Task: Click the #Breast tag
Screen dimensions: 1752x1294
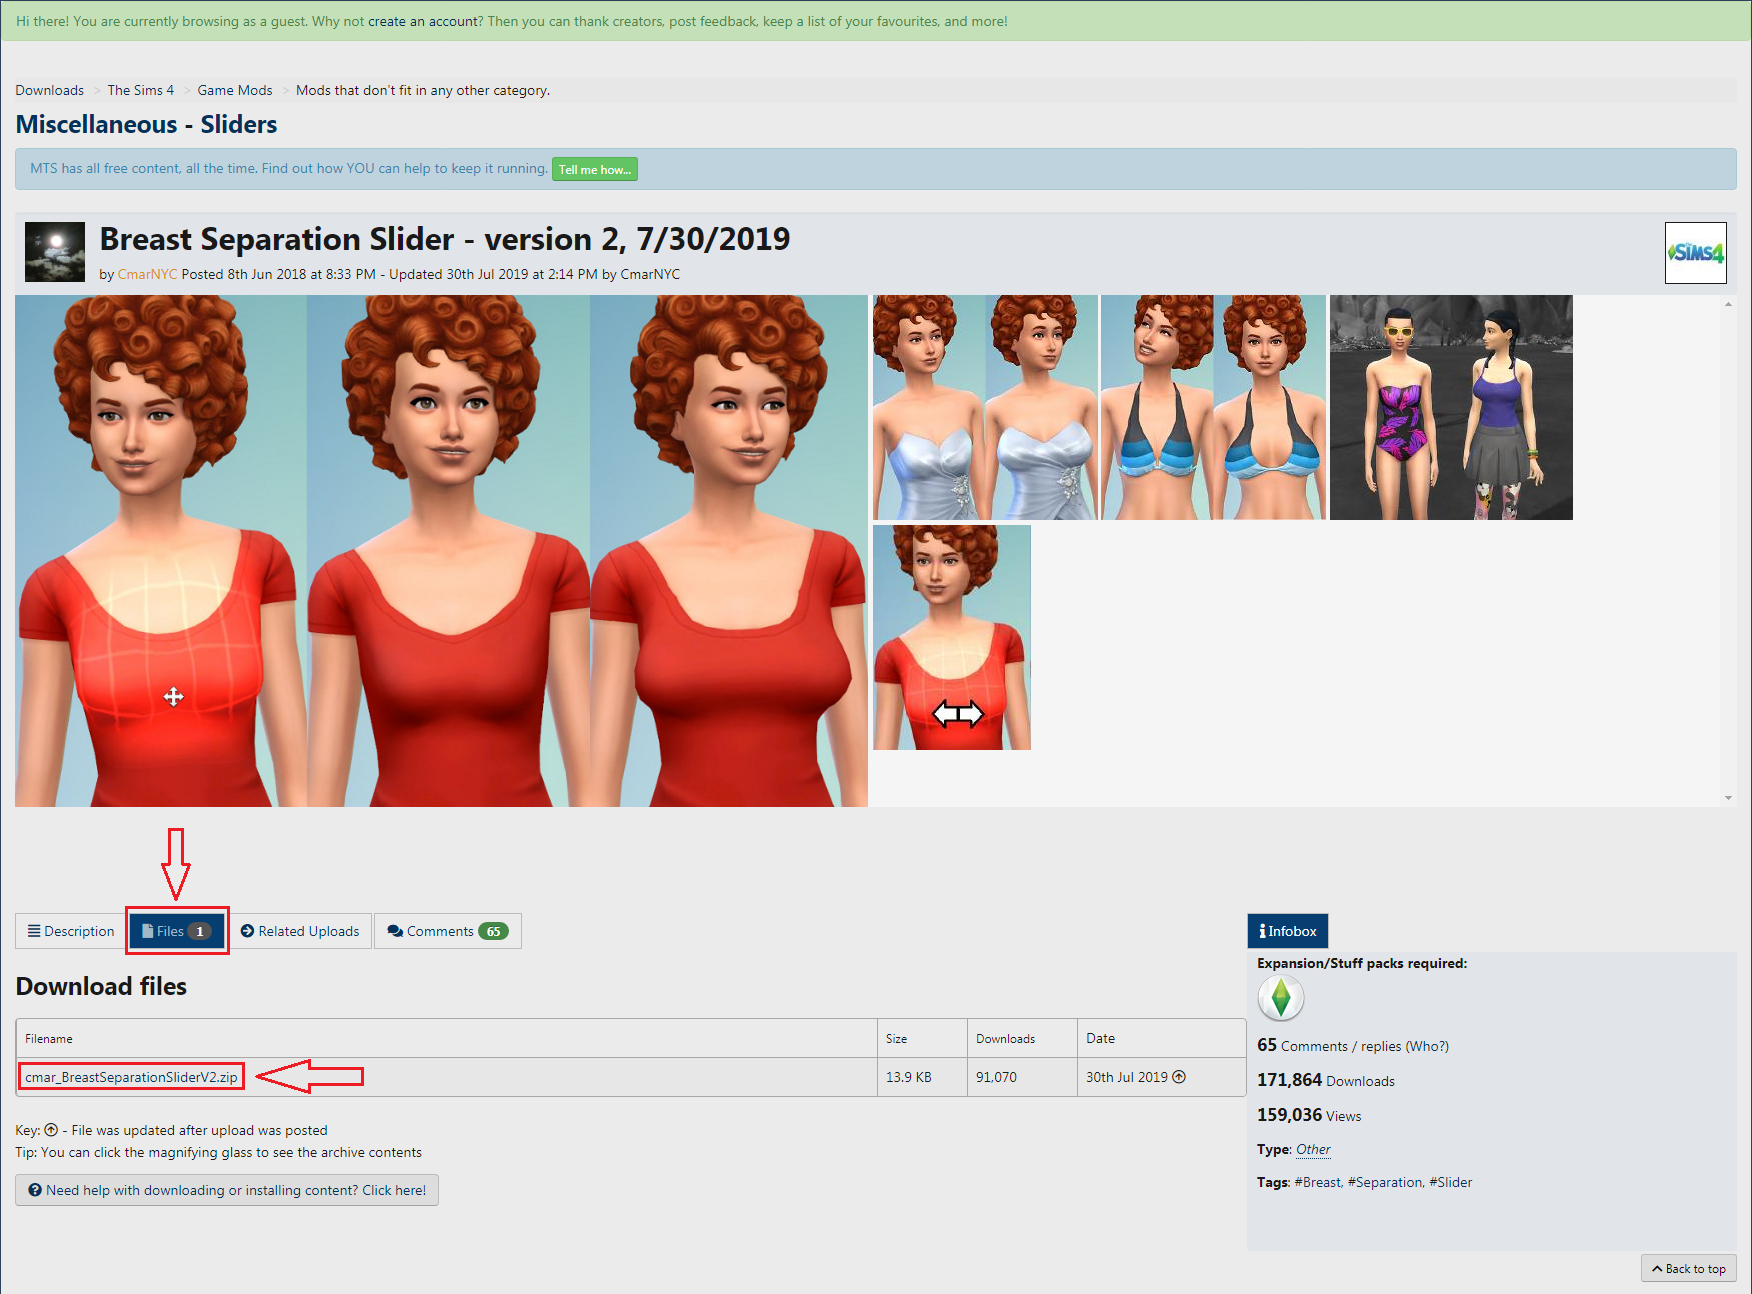Action: [x=1318, y=1182]
